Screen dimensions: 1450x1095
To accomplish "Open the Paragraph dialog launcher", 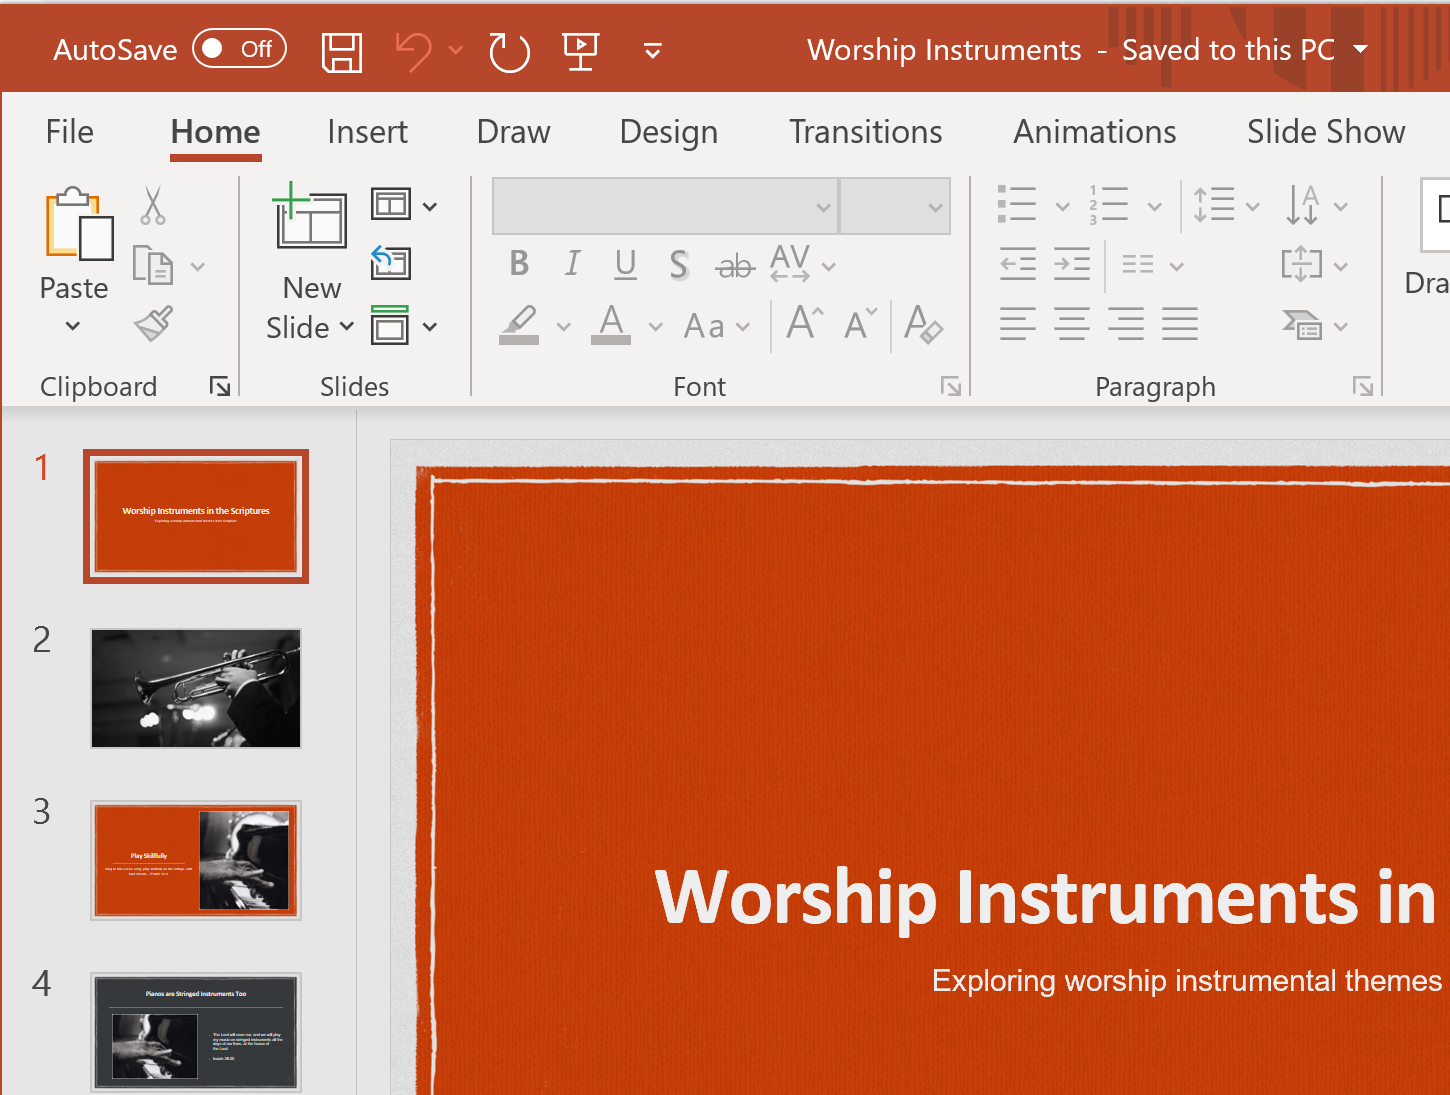I will [x=1363, y=386].
